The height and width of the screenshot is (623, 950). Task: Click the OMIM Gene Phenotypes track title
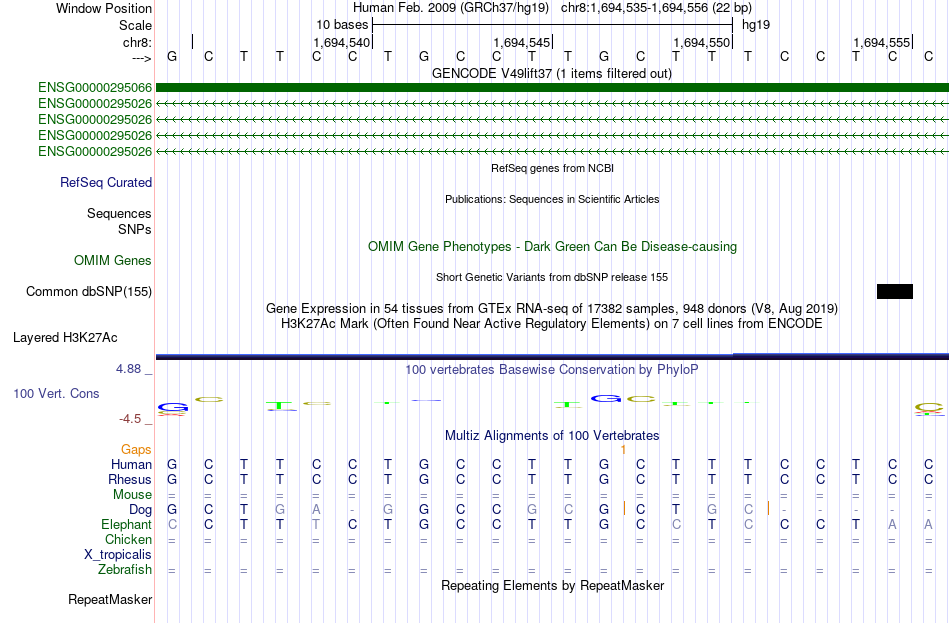552,247
